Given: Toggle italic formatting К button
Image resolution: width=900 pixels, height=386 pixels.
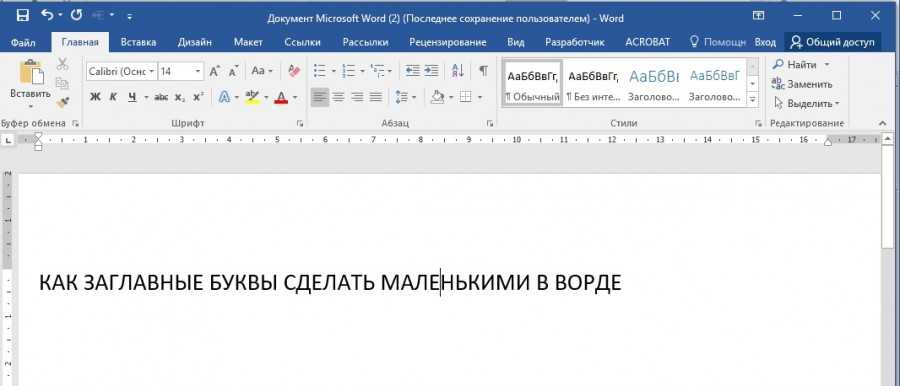Looking at the screenshot, I should [x=113, y=97].
